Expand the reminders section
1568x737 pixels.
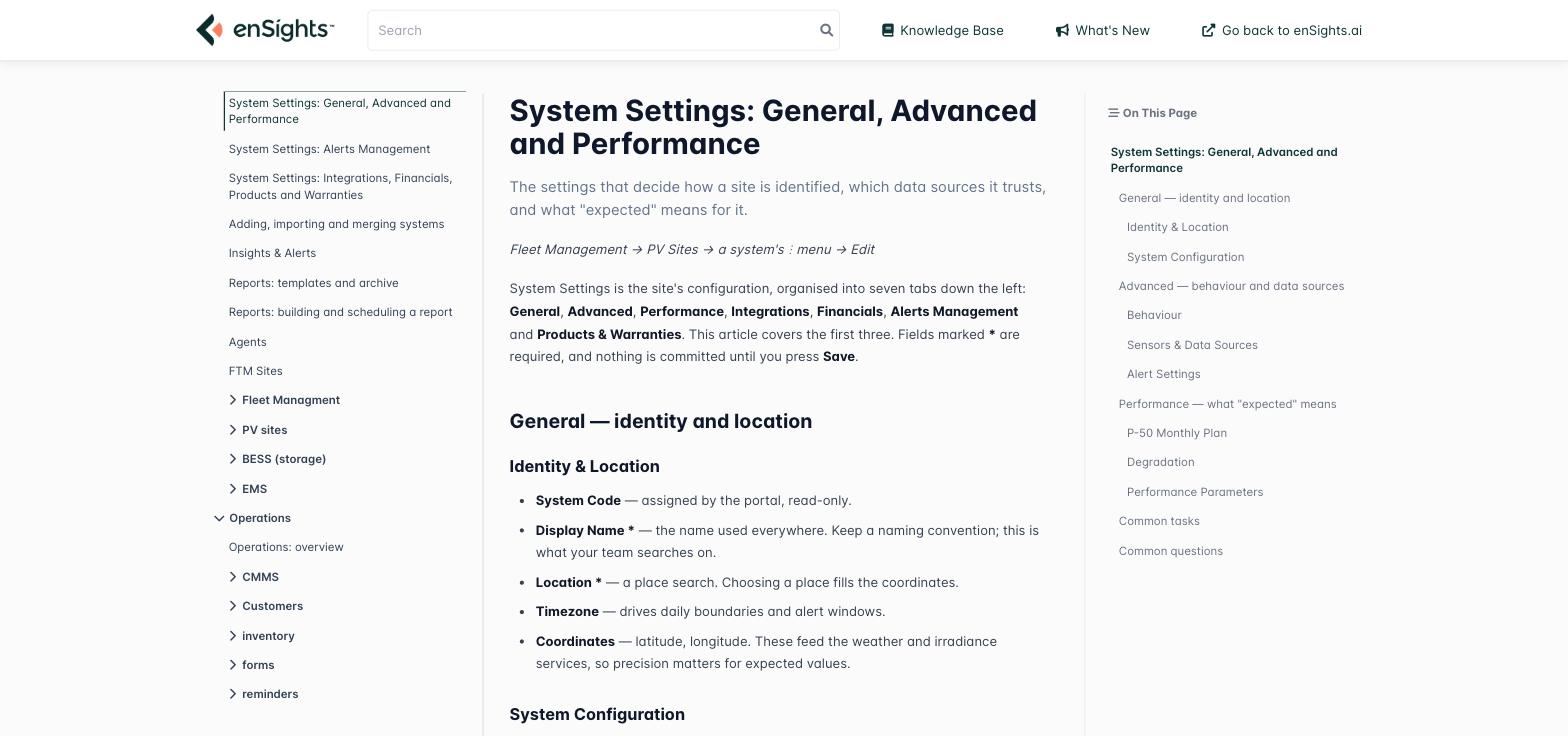pos(233,694)
